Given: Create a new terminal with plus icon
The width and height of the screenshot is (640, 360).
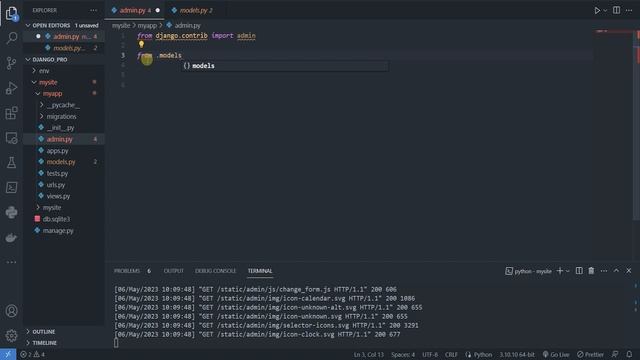Looking at the screenshot, I should click(x=560, y=271).
